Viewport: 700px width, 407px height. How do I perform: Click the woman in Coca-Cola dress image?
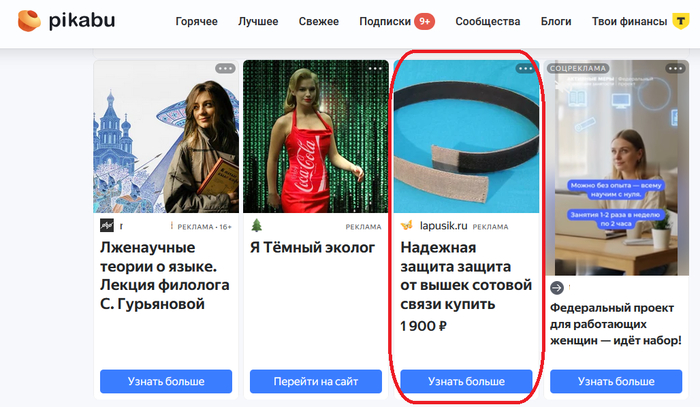[x=316, y=137]
